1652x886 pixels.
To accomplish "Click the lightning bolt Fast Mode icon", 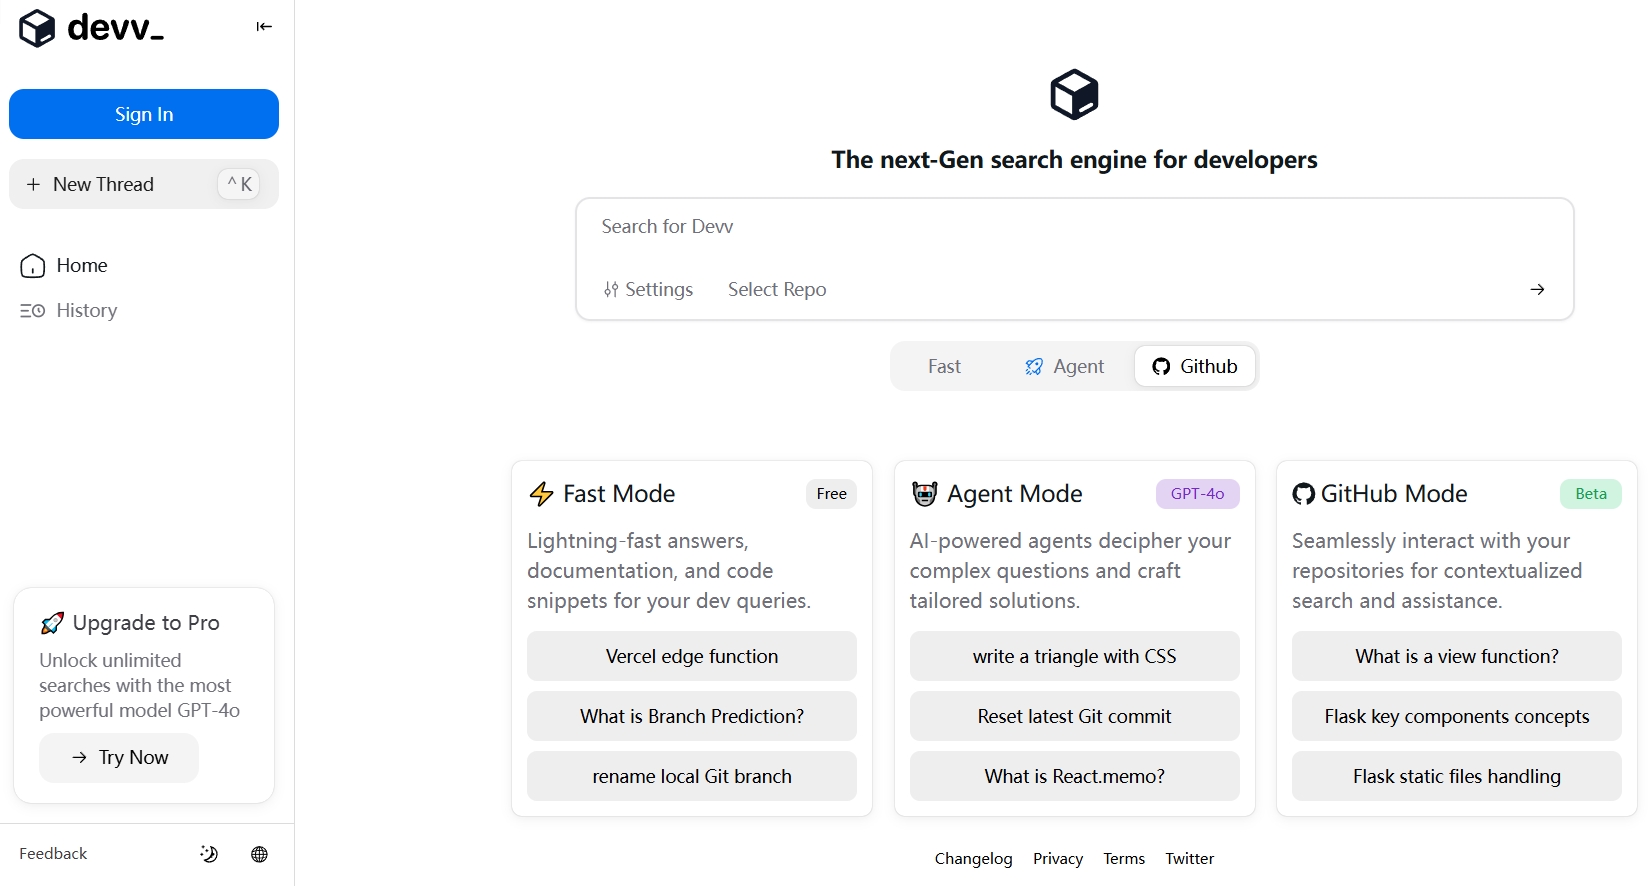I will (x=541, y=494).
